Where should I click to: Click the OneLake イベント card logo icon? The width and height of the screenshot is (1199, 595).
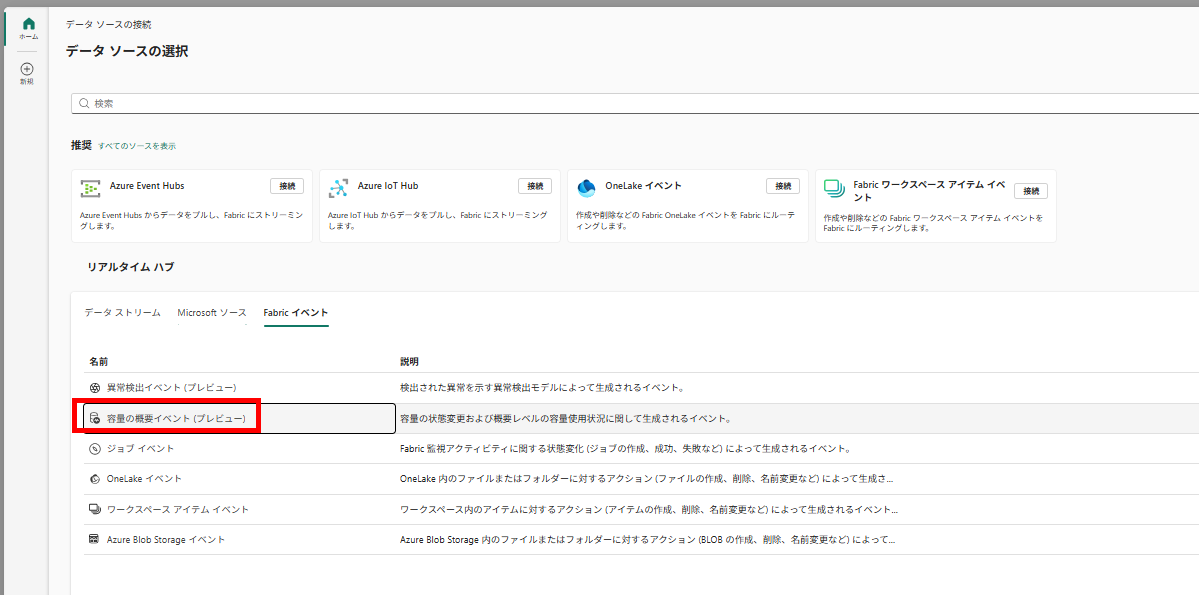tap(587, 187)
